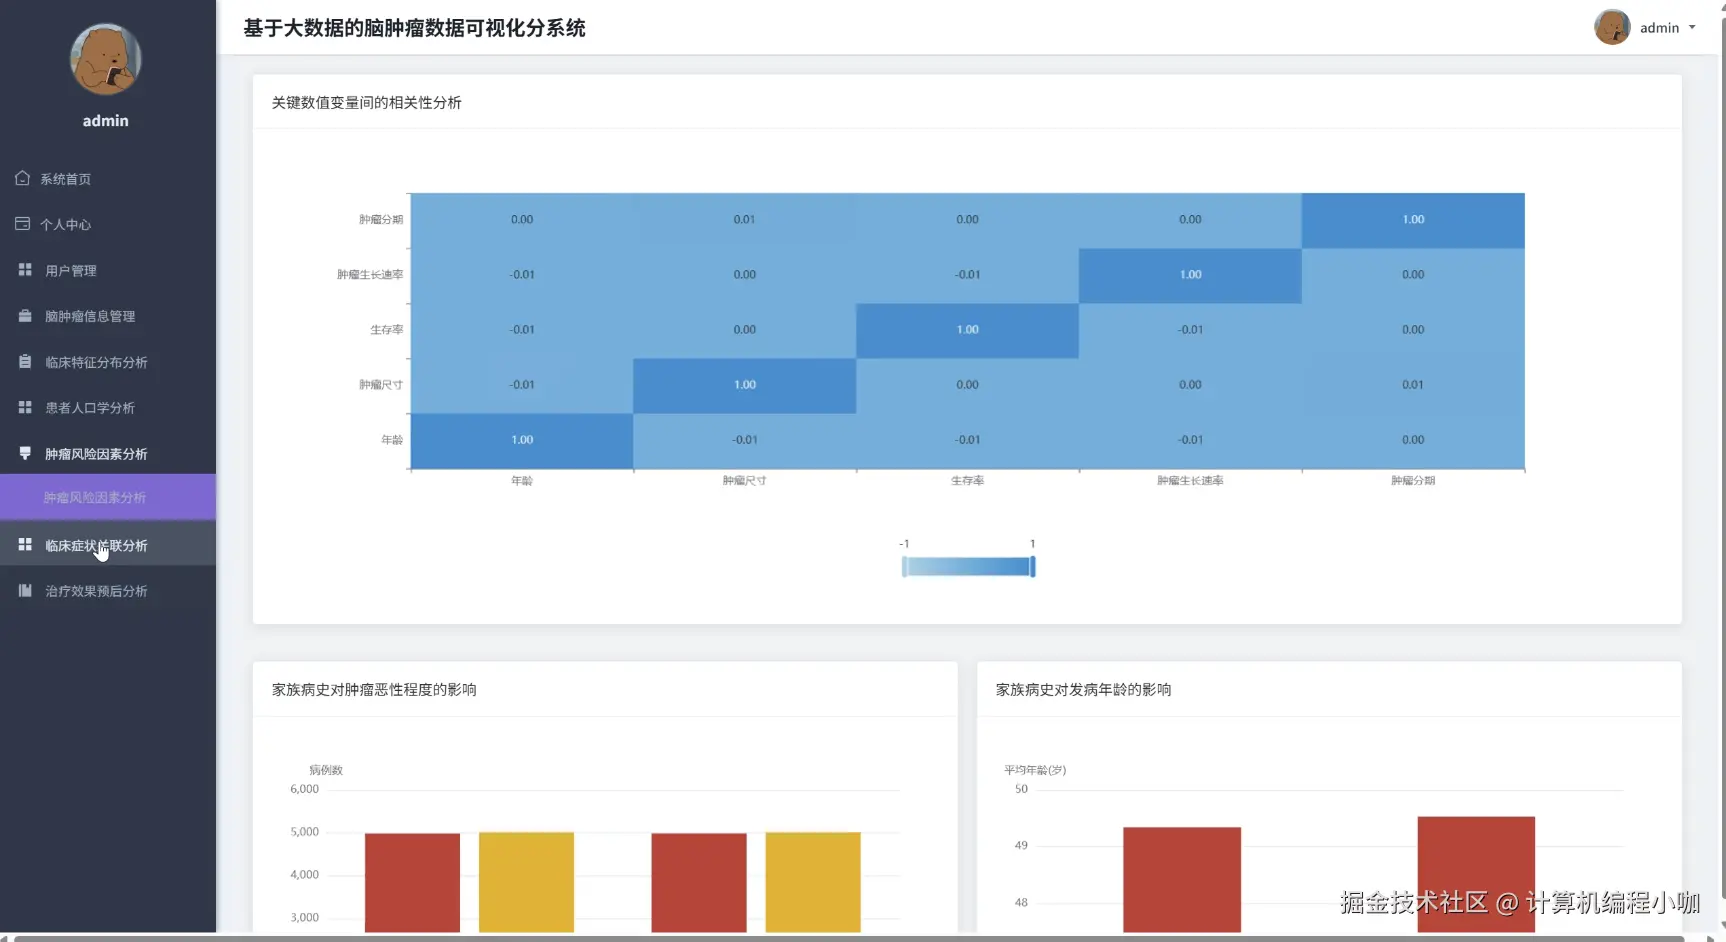The image size is (1726, 942).
Task: Click the home icon beside 系统首页
Action: tap(22, 178)
